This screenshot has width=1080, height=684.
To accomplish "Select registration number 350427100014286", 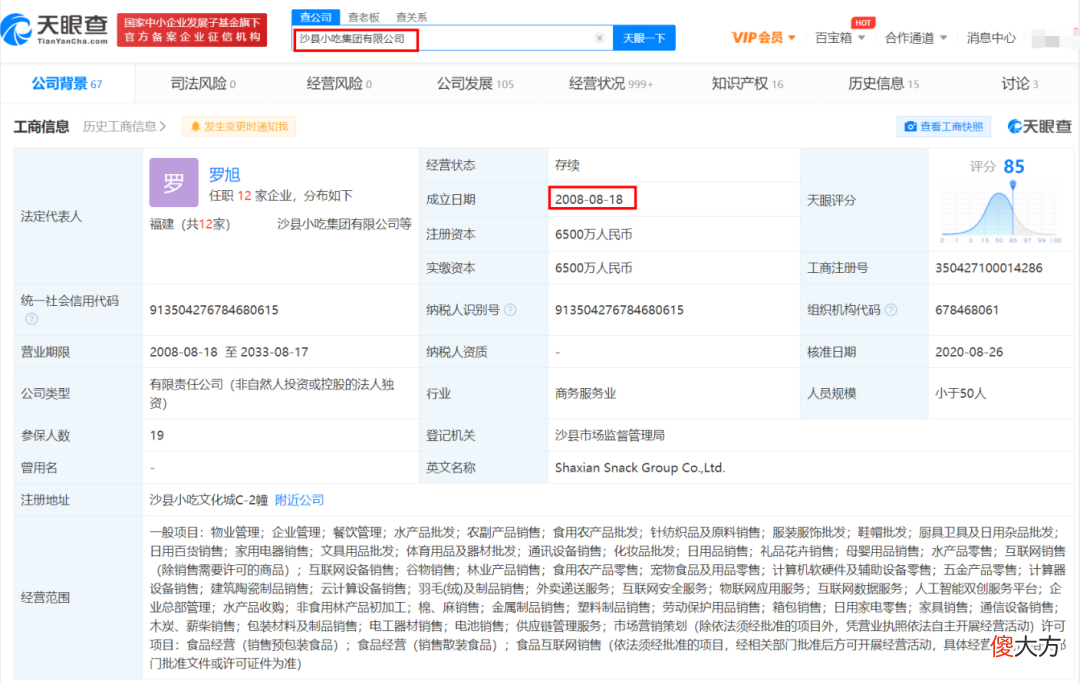I will 988,268.
